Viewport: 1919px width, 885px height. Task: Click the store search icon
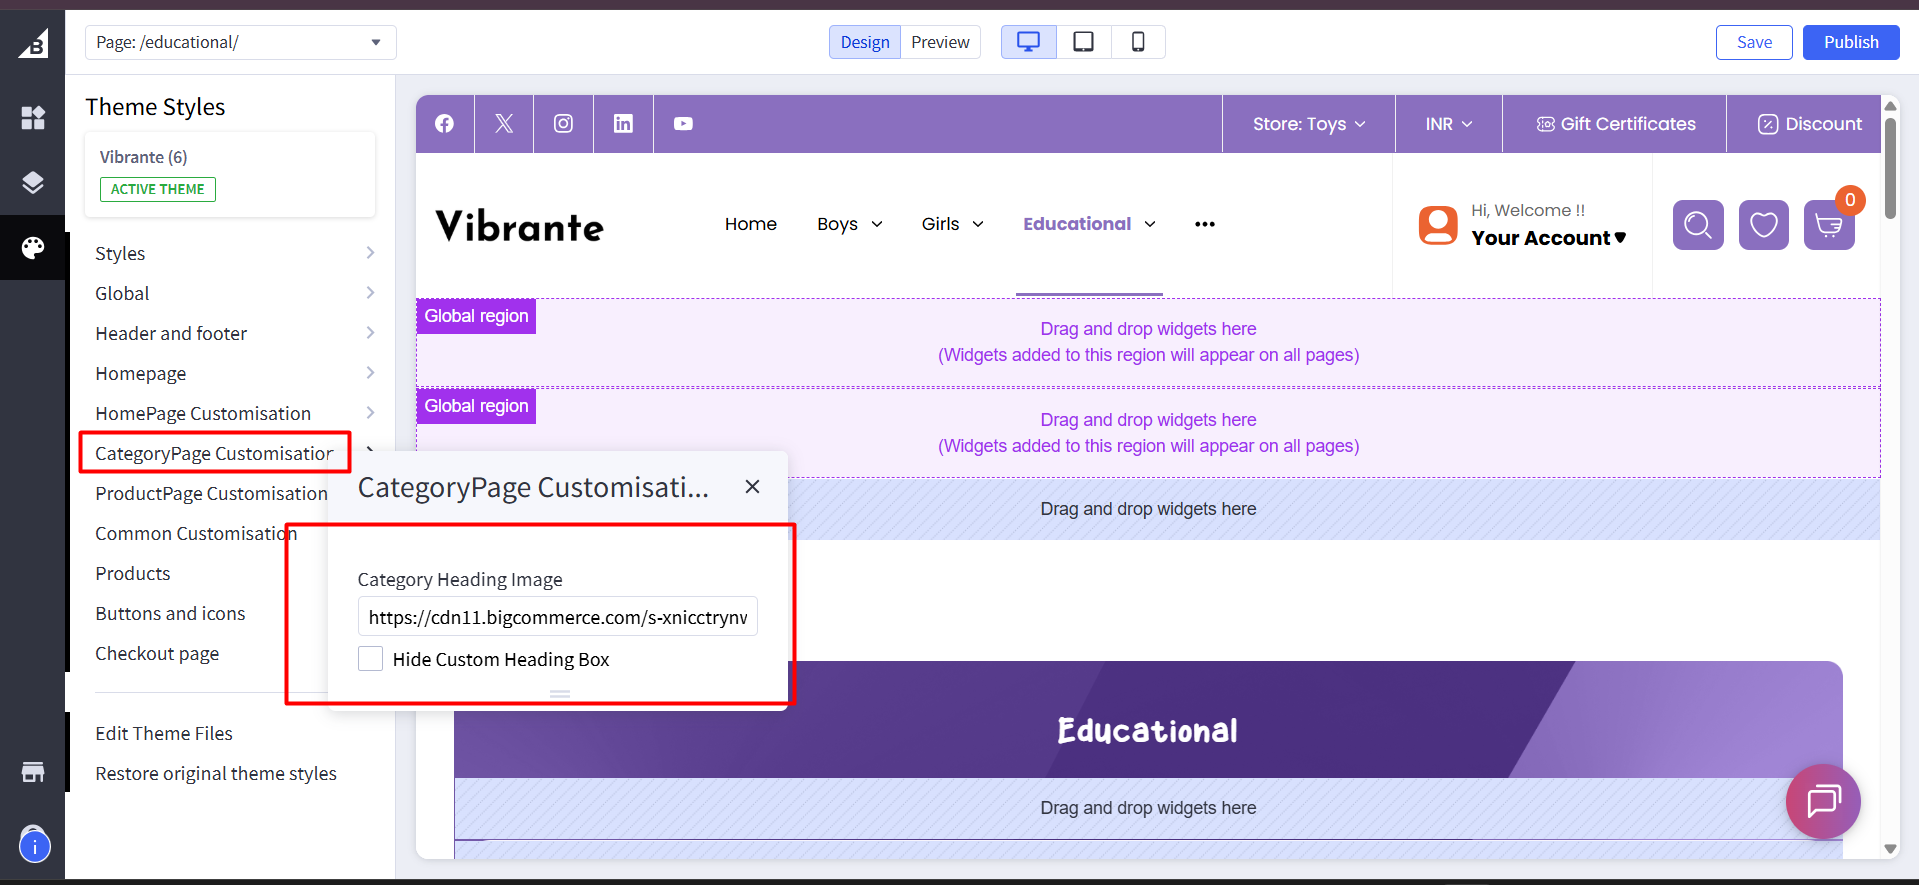click(1698, 225)
